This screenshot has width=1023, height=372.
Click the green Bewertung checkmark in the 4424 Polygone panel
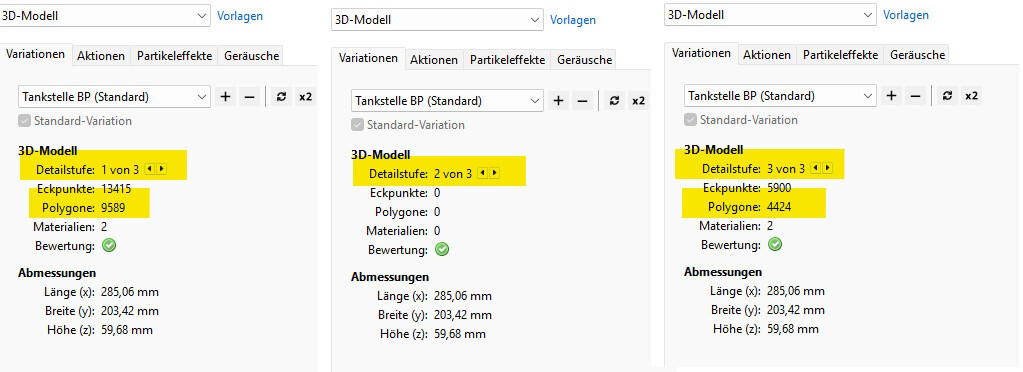tap(775, 245)
